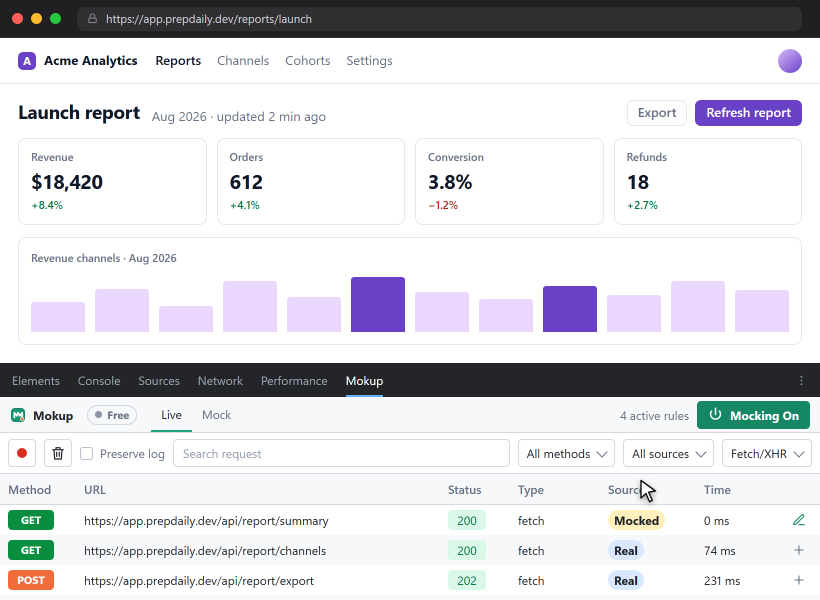Select the api/report/summary request URL
This screenshot has height=600, width=820.
click(206, 521)
